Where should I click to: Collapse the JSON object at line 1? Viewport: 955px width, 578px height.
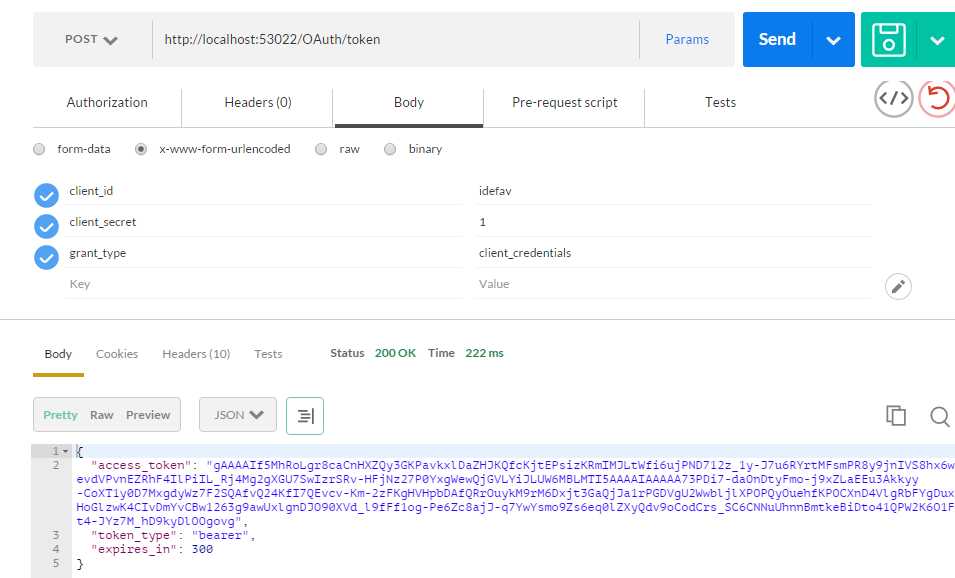(x=65, y=451)
